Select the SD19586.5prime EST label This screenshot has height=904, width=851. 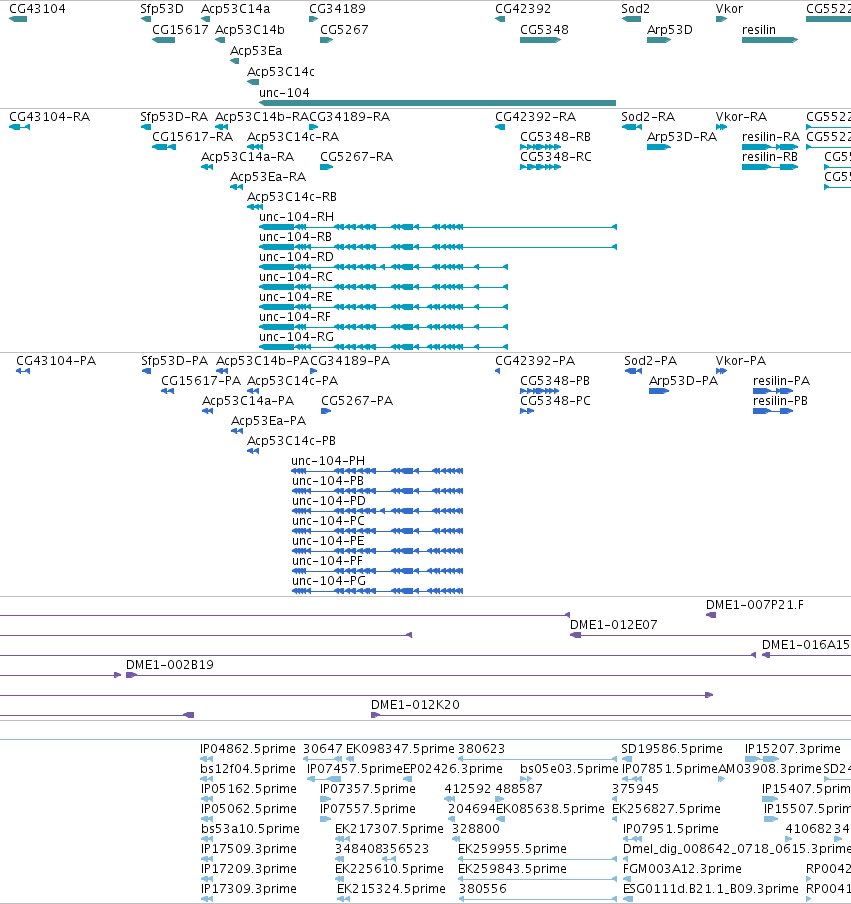pos(672,749)
